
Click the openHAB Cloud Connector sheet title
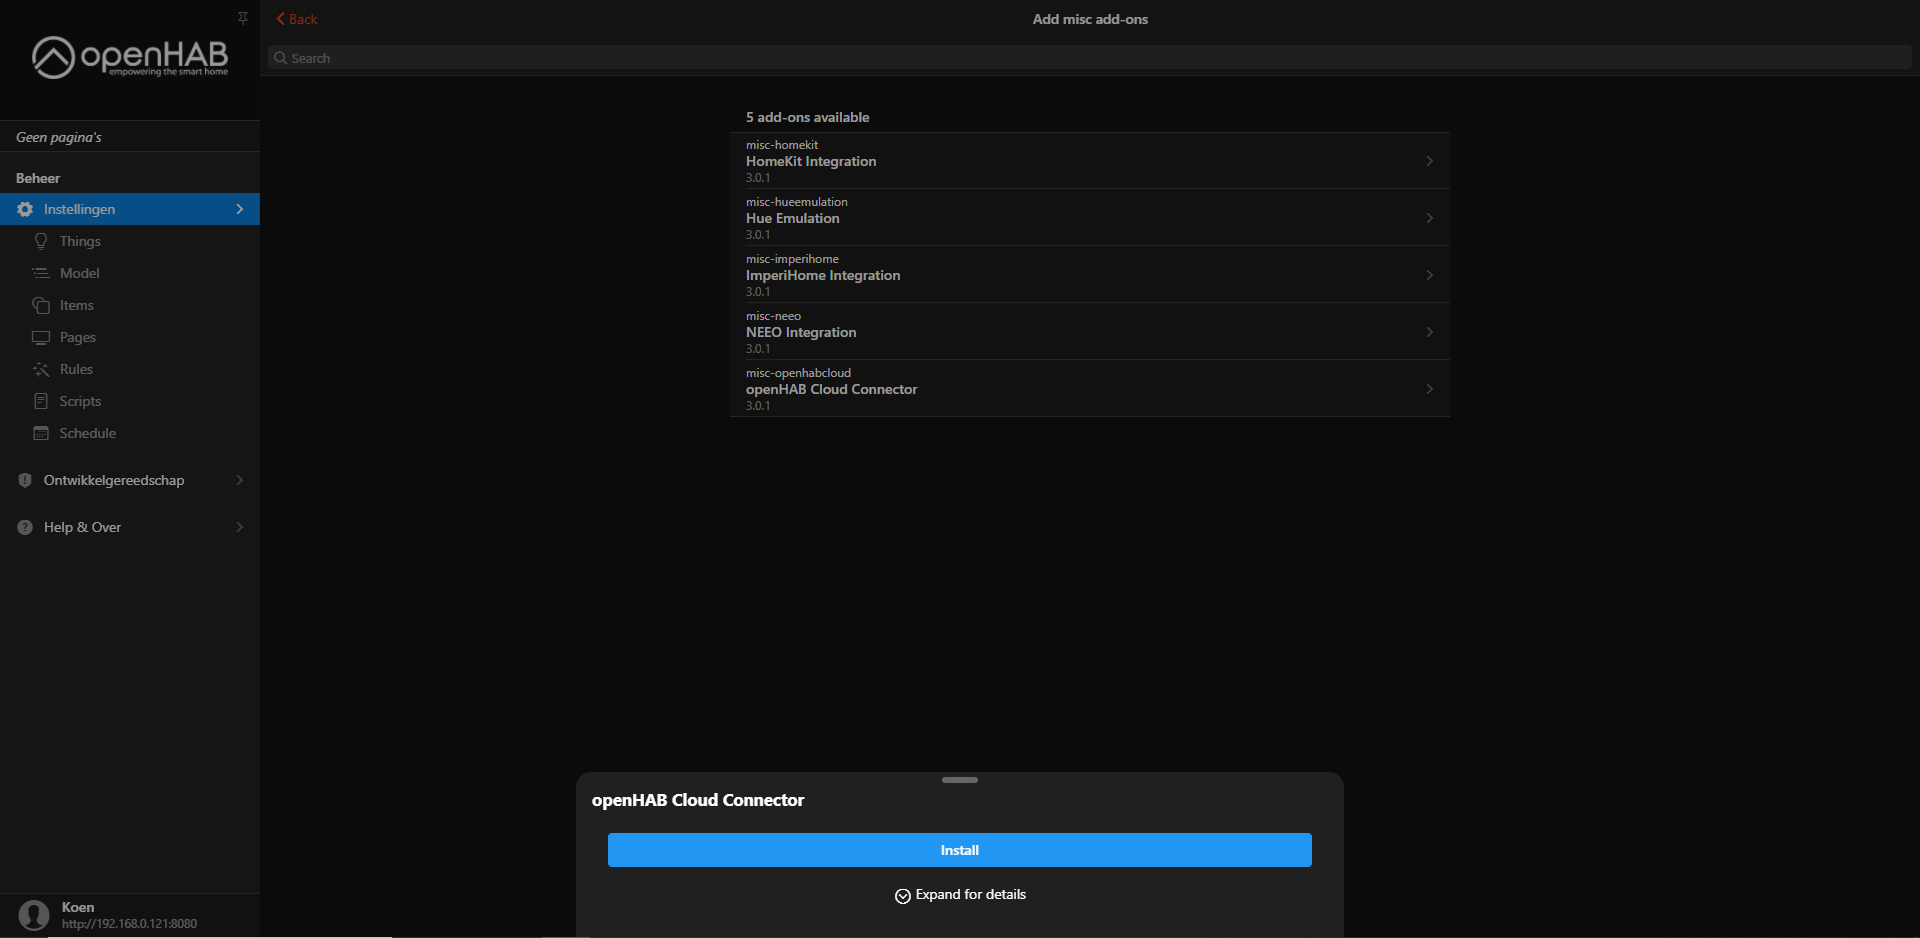(x=698, y=800)
